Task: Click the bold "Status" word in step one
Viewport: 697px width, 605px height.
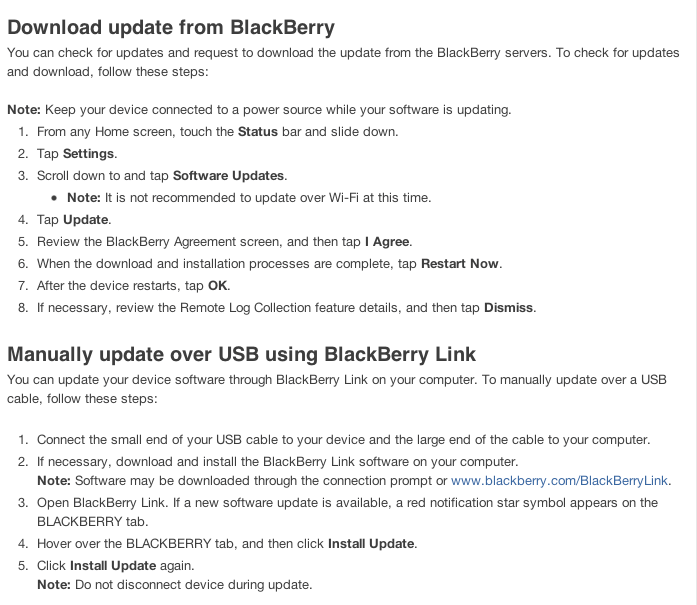Action: coord(258,132)
